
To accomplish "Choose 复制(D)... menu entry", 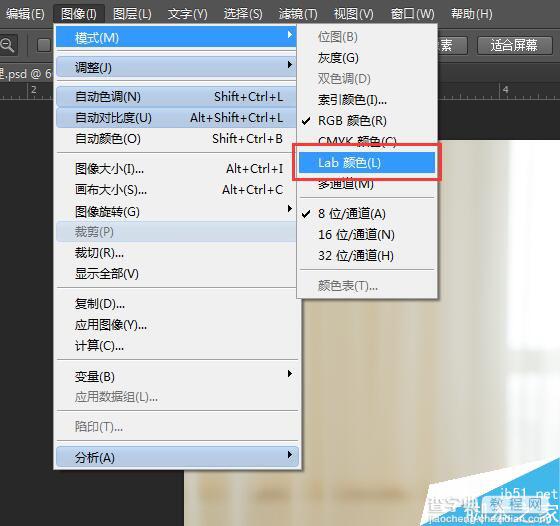I will pos(176,304).
